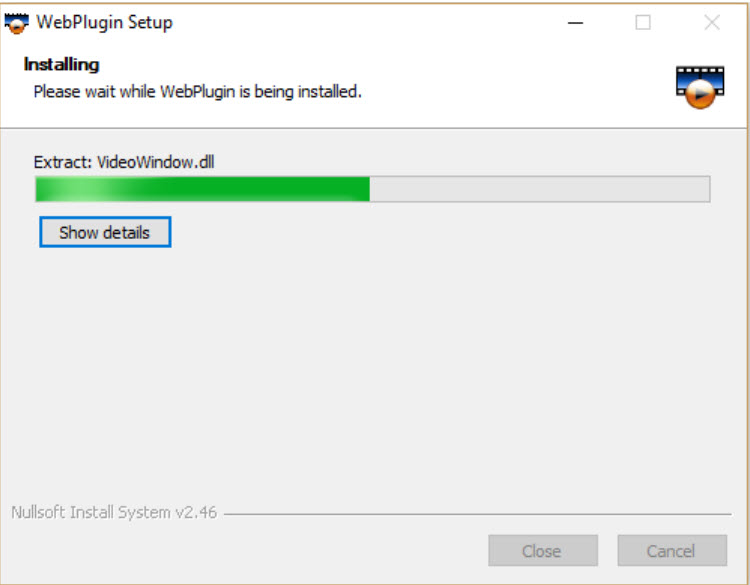
Task: Click blank grey body area under Show details
Action: click(x=373, y=373)
